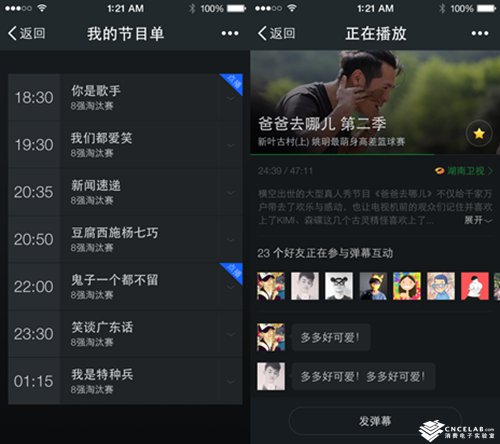
Task: Select the 豆腐西施杨七巧 program entry
Action: [x=125, y=239]
